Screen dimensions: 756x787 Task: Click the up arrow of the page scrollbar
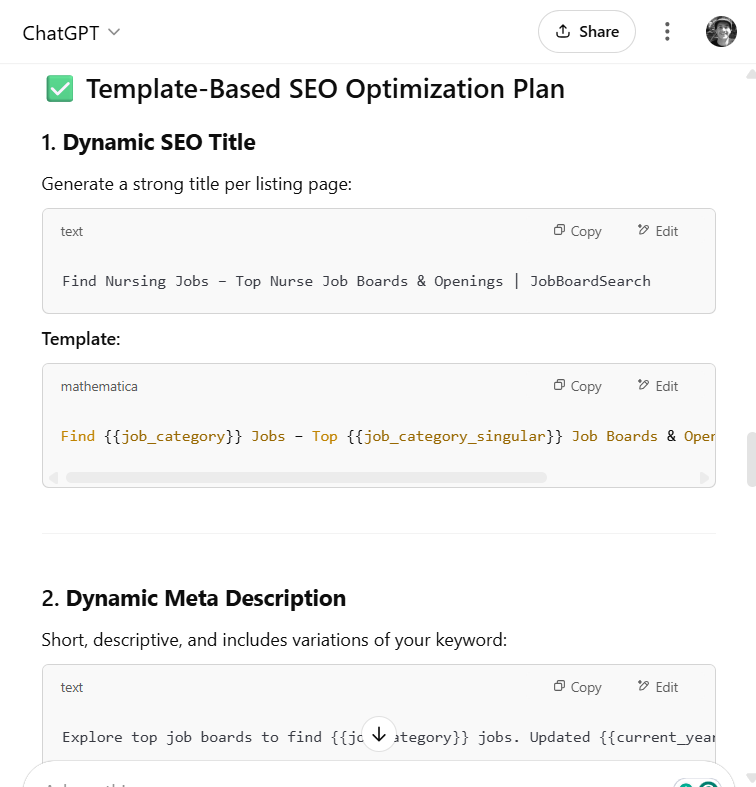(750, 73)
